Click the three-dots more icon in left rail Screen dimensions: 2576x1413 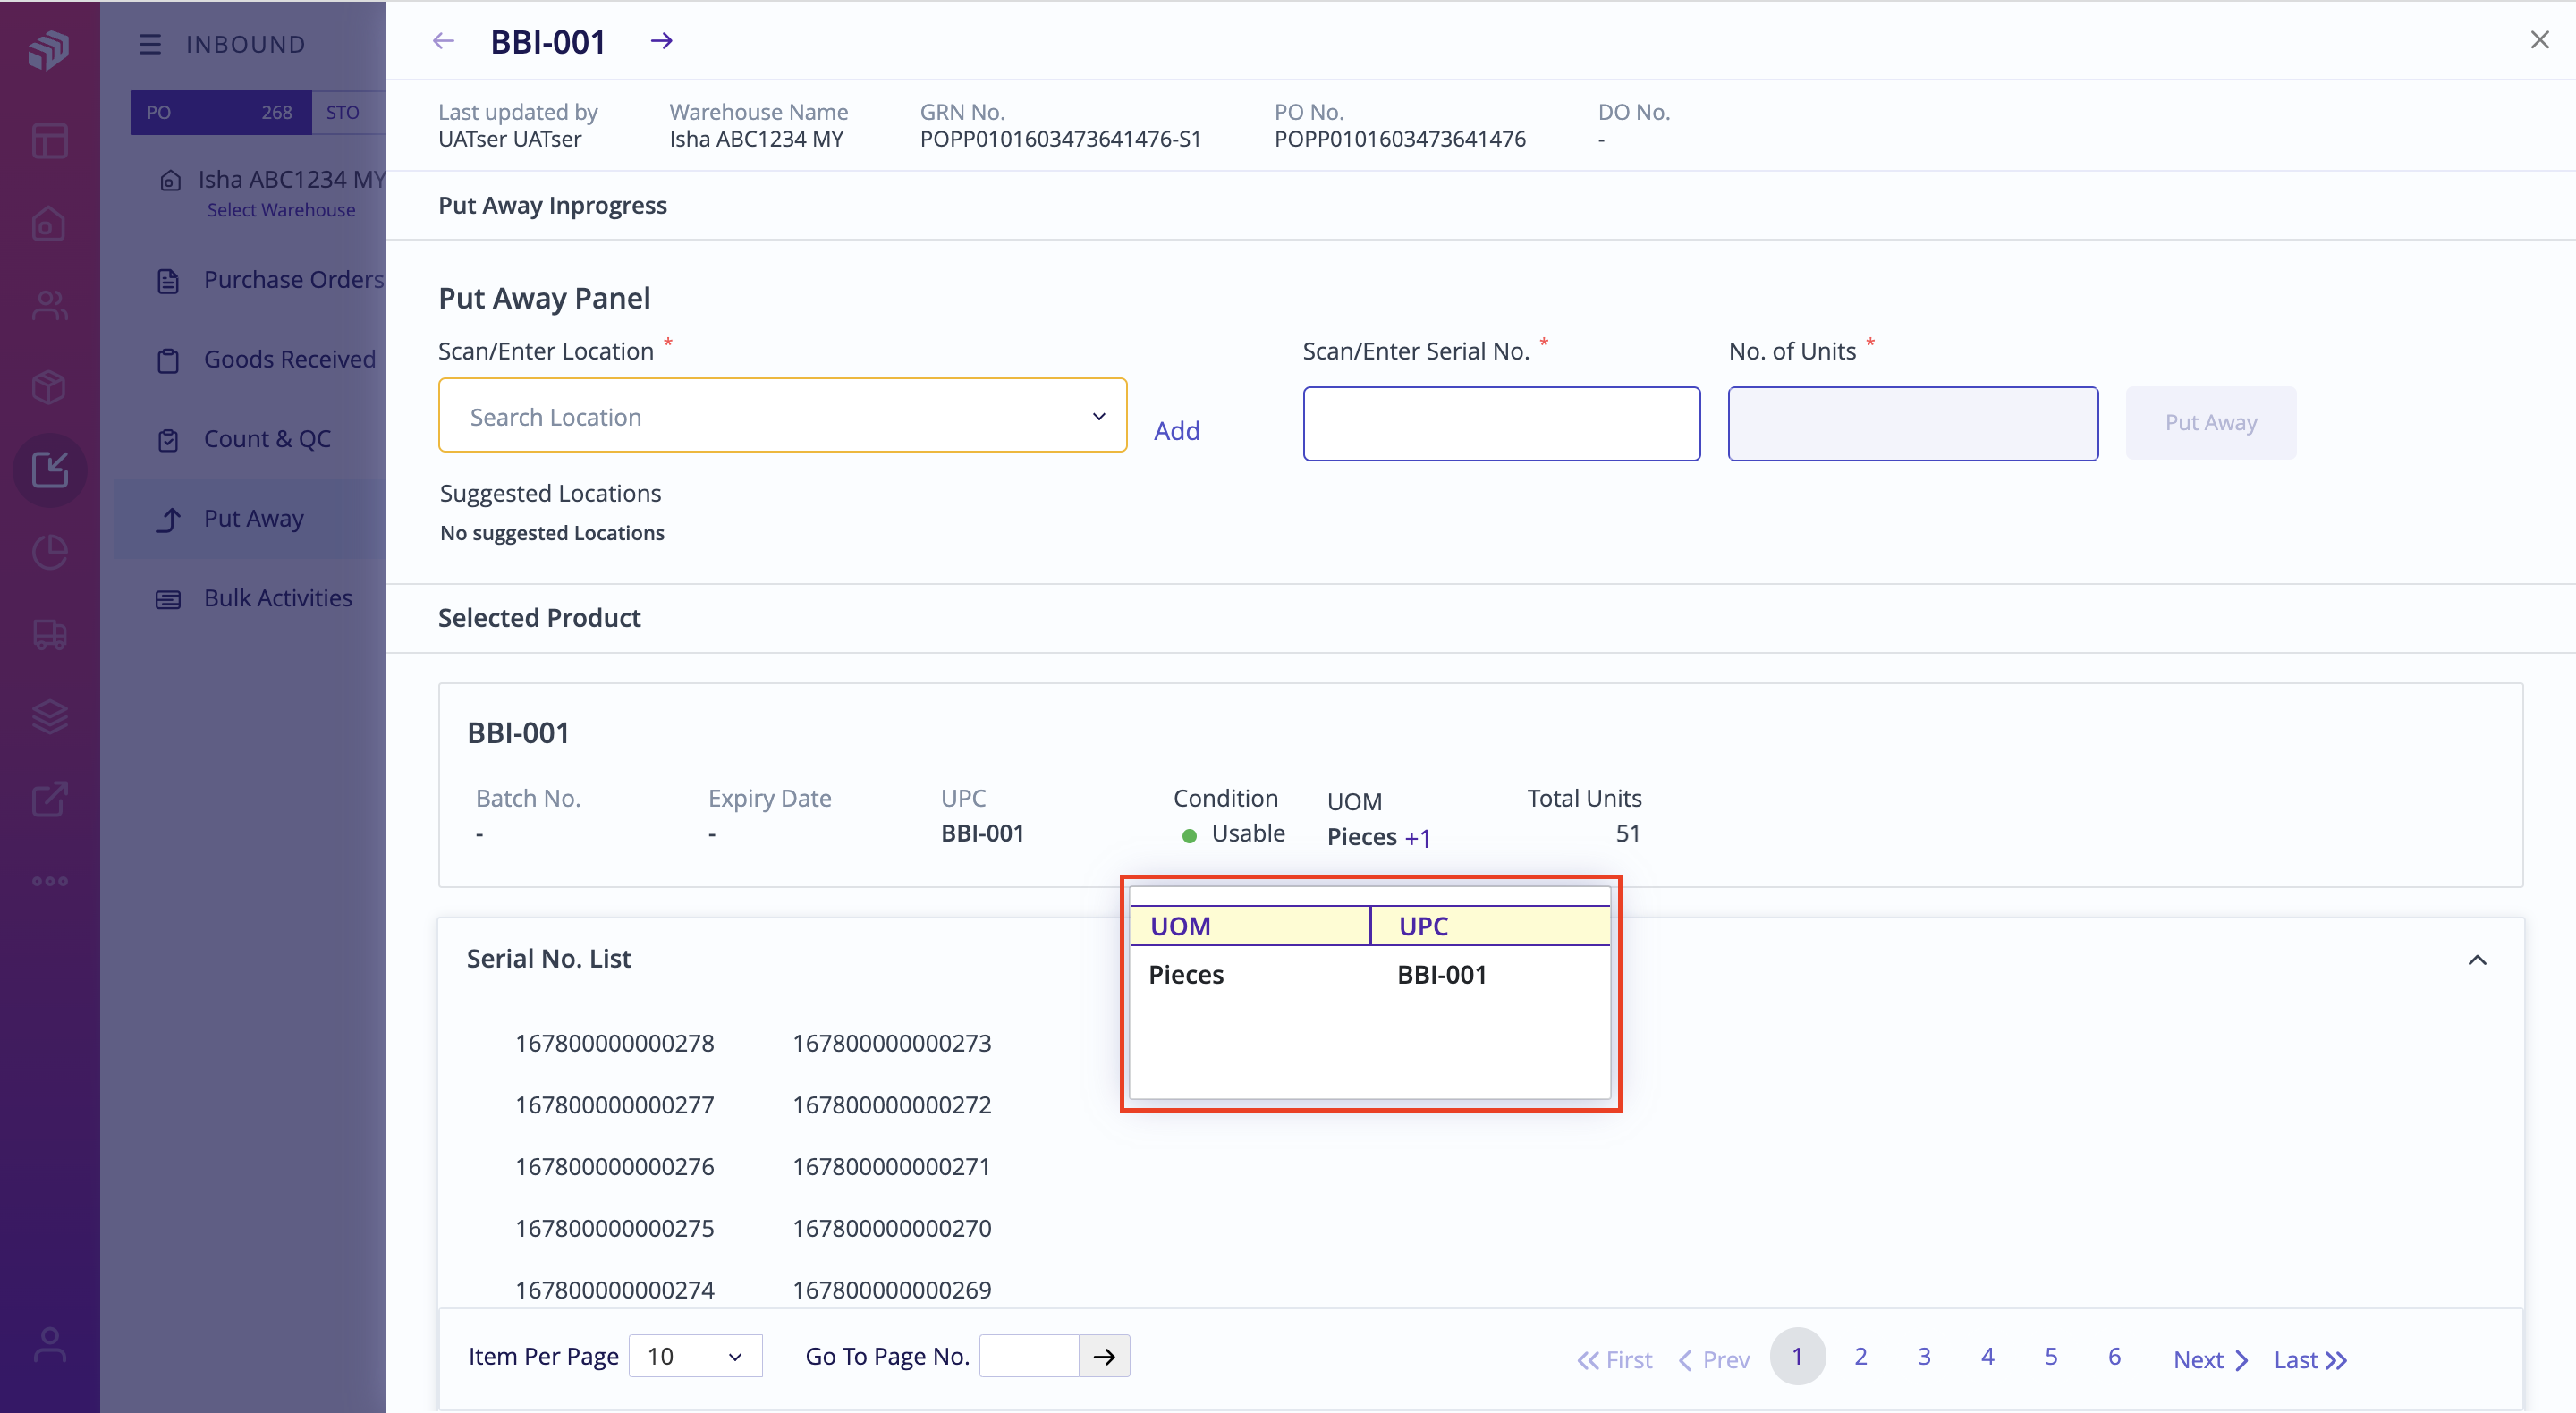coord(49,880)
